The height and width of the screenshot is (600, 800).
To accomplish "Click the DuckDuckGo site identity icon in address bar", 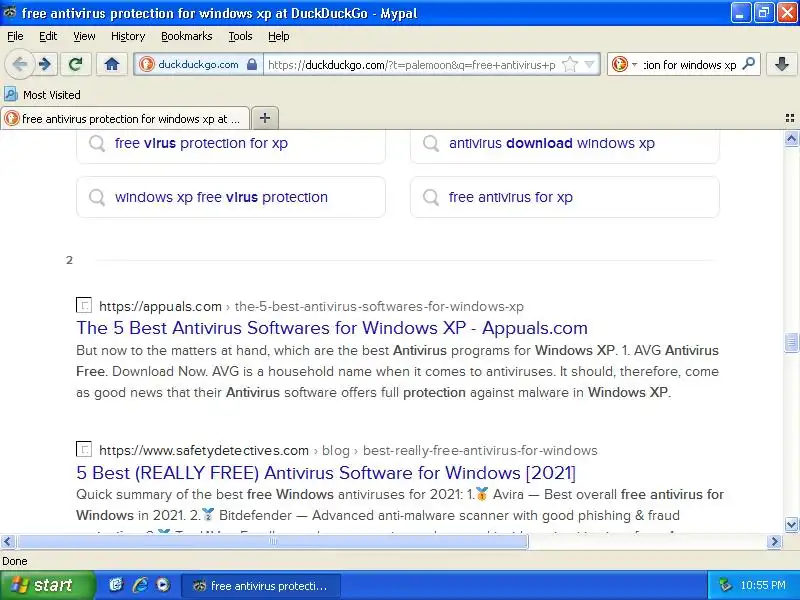I will [x=146, y=64].
